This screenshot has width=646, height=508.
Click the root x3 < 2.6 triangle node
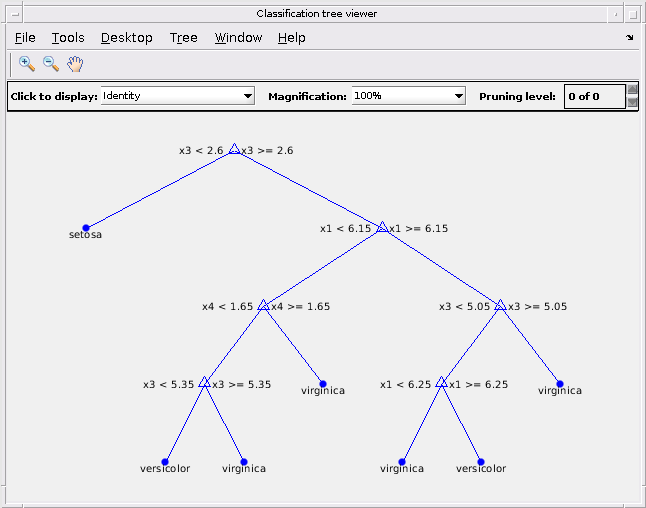(234, 149)
